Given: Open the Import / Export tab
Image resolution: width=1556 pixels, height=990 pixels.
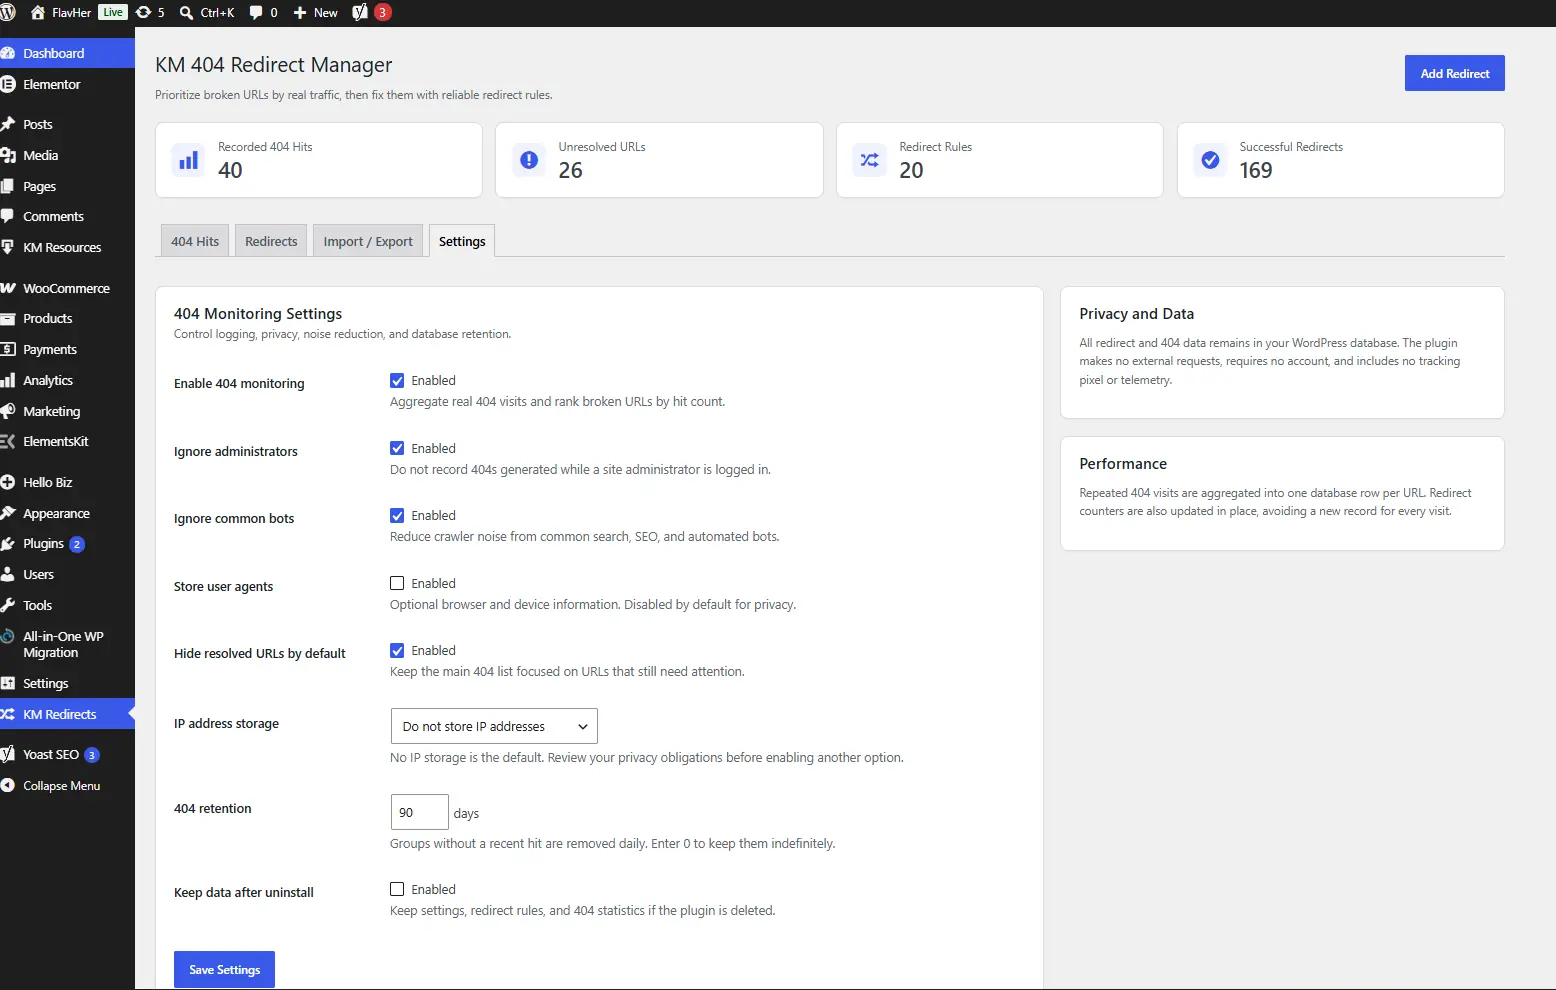Looking at the screenshot, I should tap(368, 241).
